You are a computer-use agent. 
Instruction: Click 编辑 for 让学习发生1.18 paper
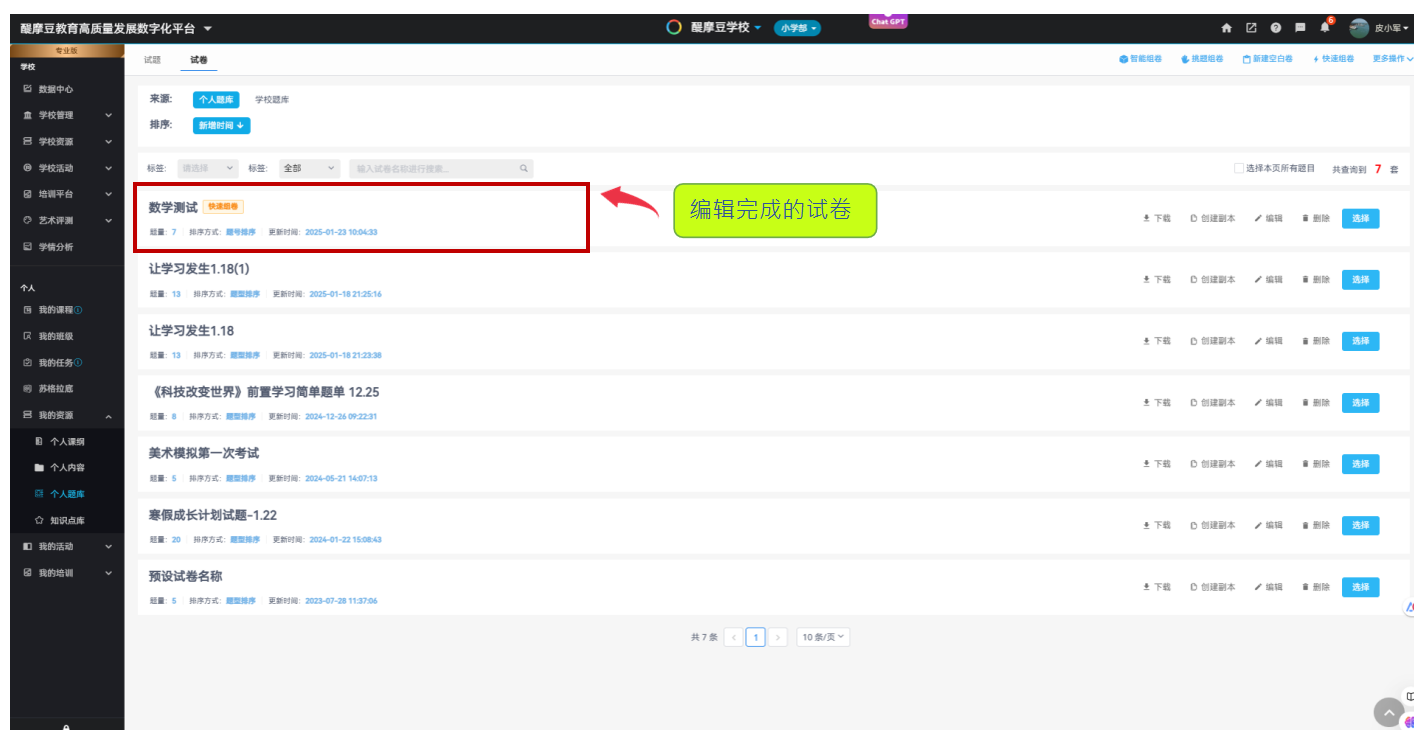click(x=1268, y=341)
